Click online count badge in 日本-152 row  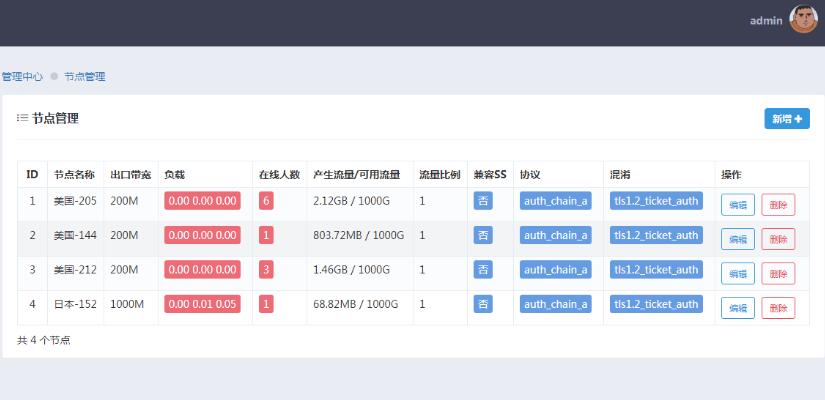[266, 304]
